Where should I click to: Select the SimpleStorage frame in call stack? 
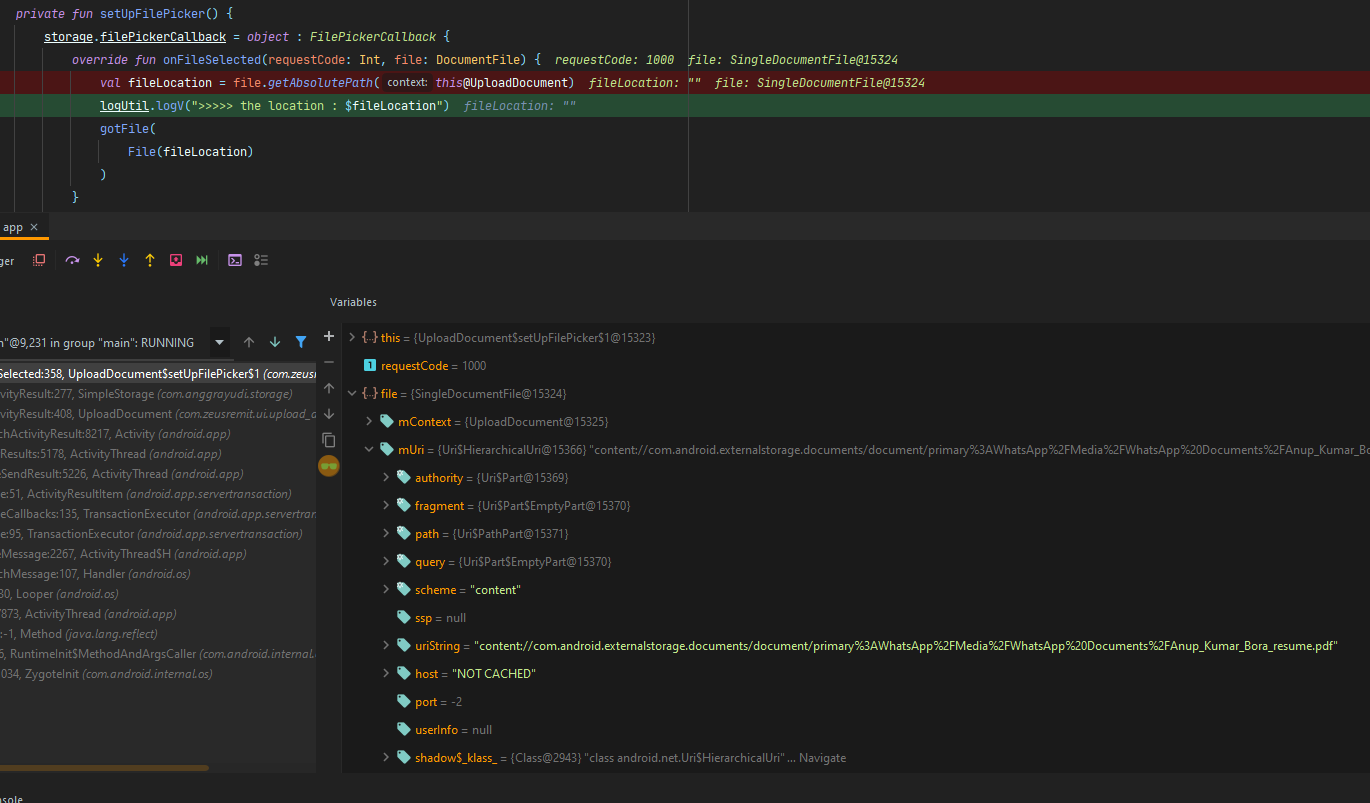tap(120, 393)
